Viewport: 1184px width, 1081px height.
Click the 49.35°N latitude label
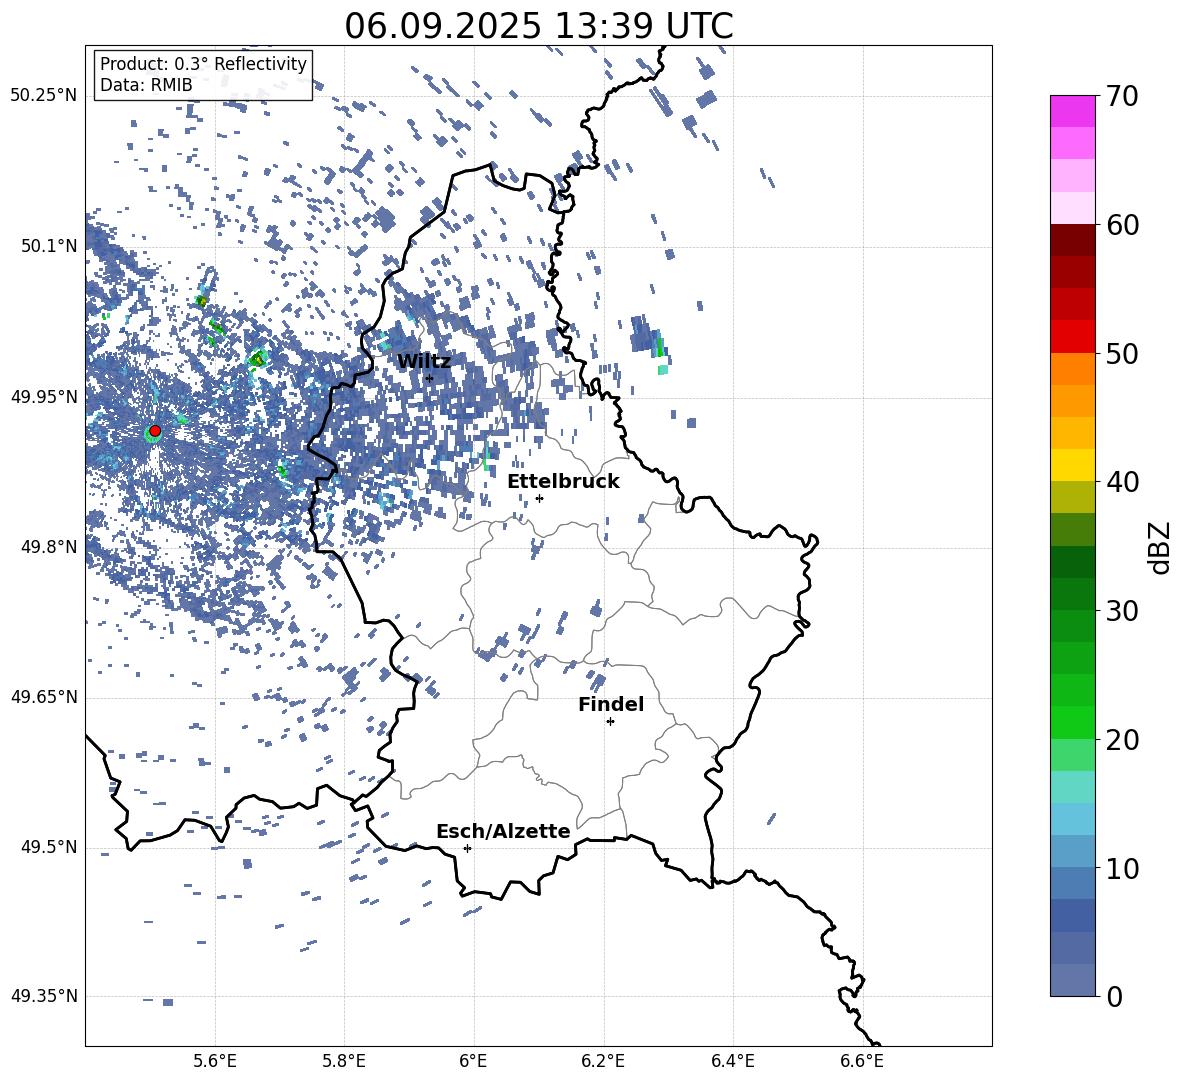[x=45, y=996]
